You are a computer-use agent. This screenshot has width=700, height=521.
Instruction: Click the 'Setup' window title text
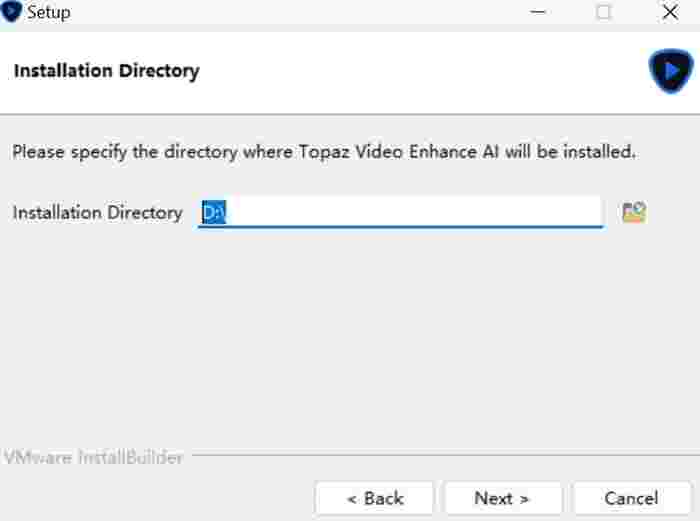(49, 13)
